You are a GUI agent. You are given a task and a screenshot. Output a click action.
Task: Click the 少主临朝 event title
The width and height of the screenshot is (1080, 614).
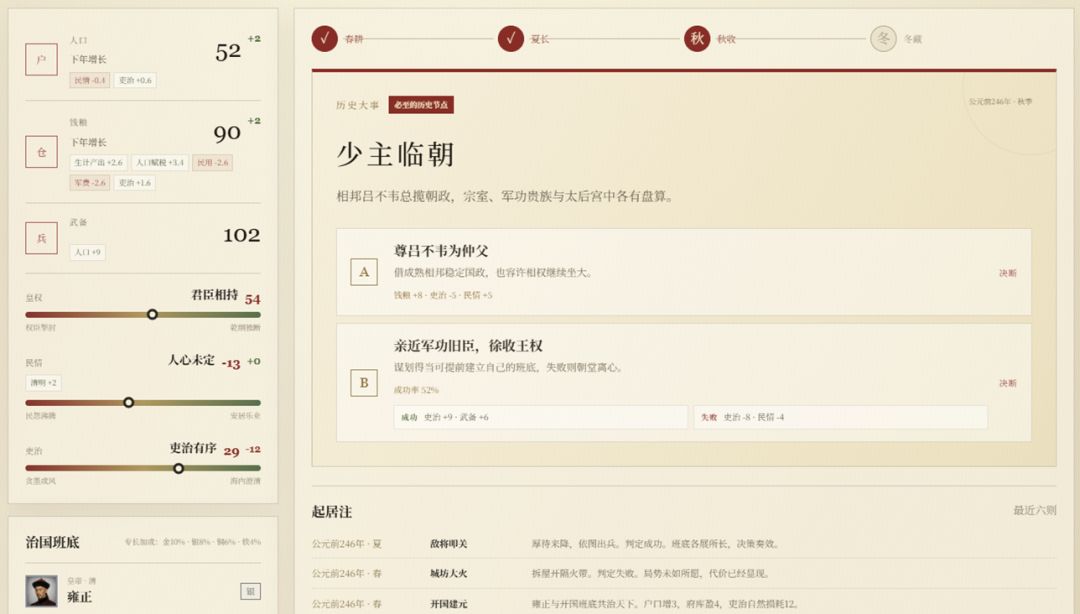pyautogui.click(x=395, y=154)
